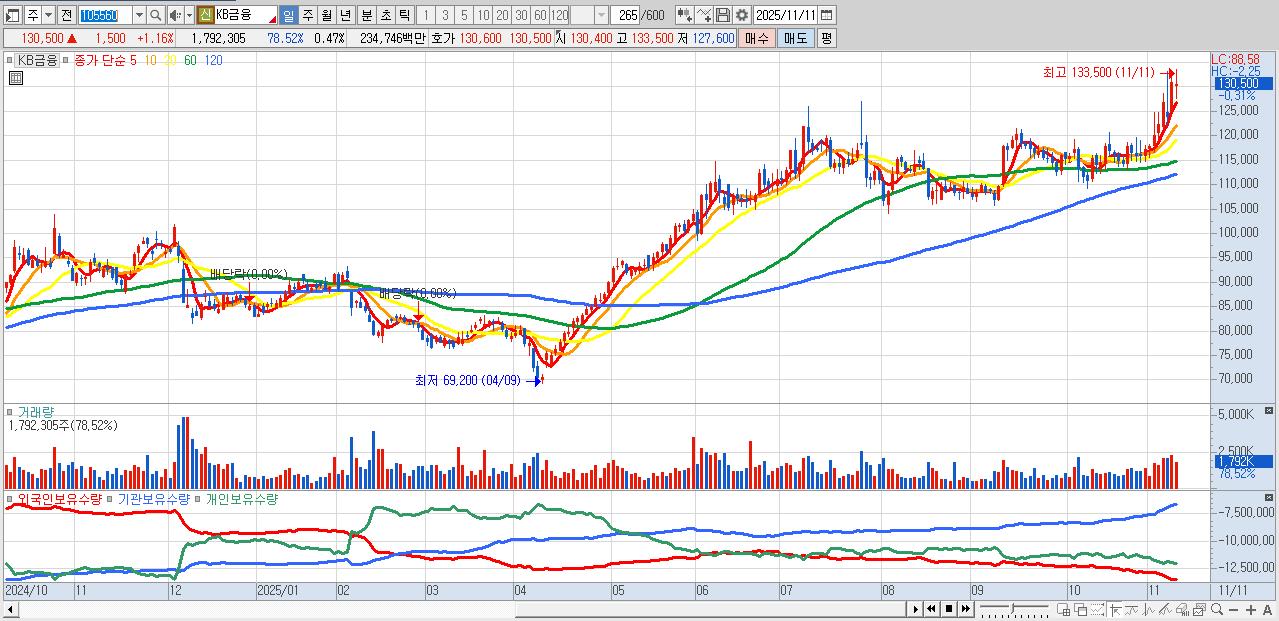Image resolution: width=1279 pixels, height=621 pixels.
Task: Open the calendar date picker icon
Action: 827,16
